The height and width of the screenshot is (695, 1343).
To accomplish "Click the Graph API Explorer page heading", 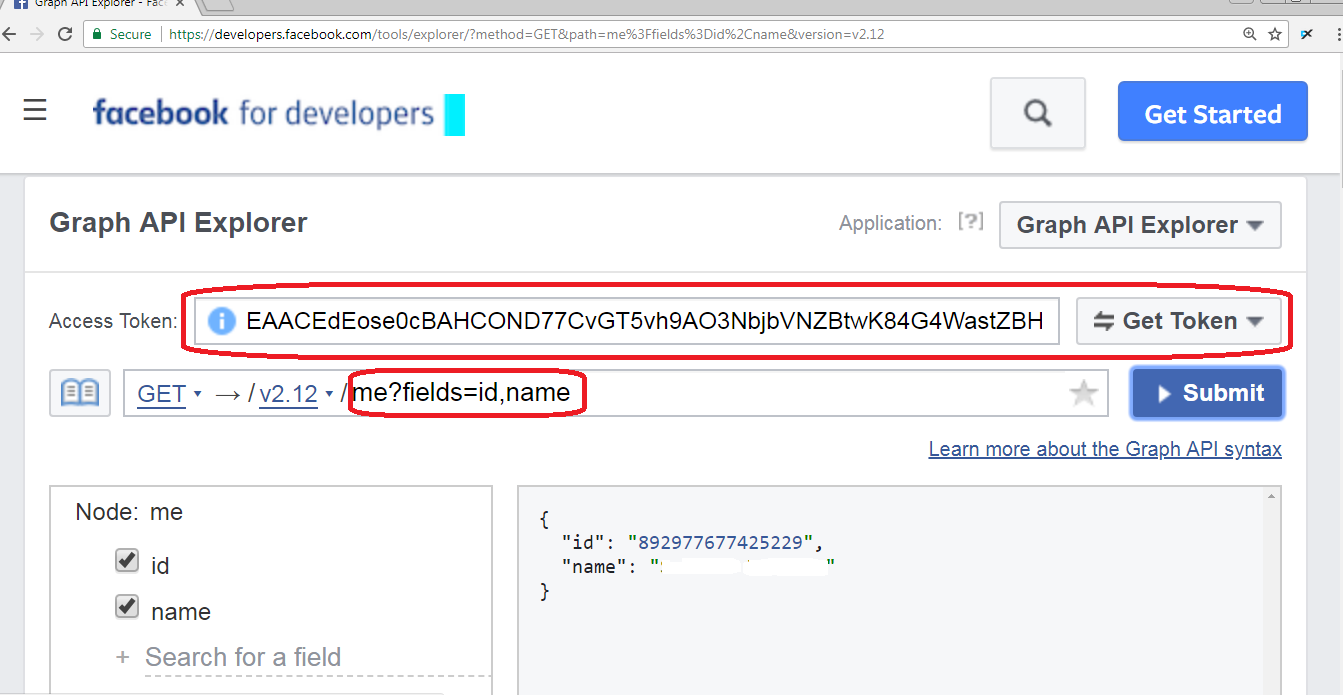I will 178,222.
